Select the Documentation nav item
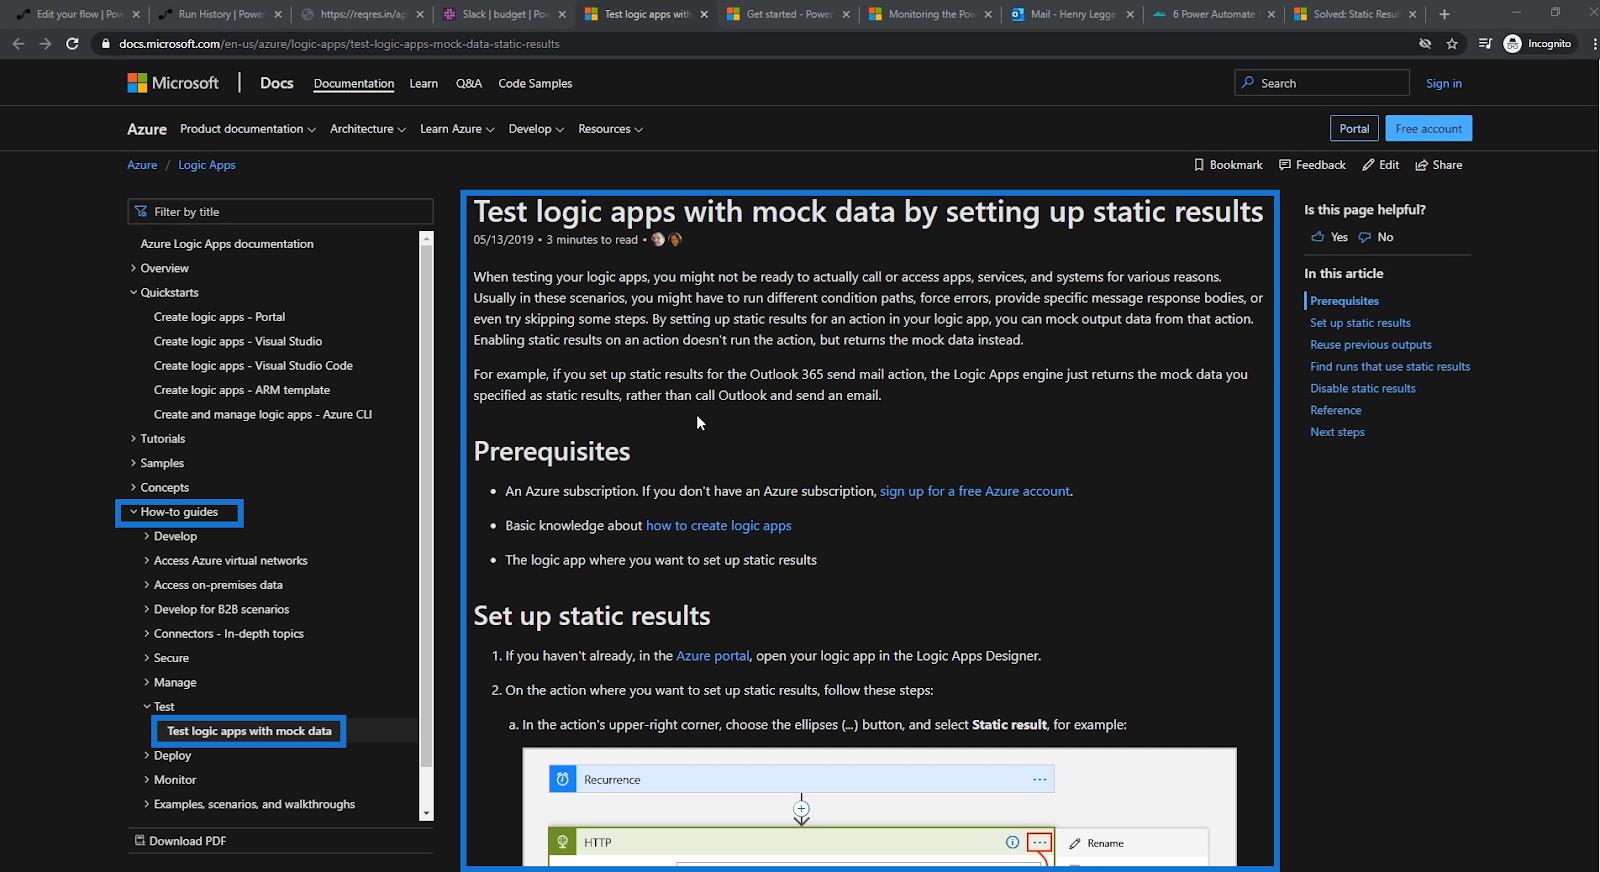 coord(354,84)
